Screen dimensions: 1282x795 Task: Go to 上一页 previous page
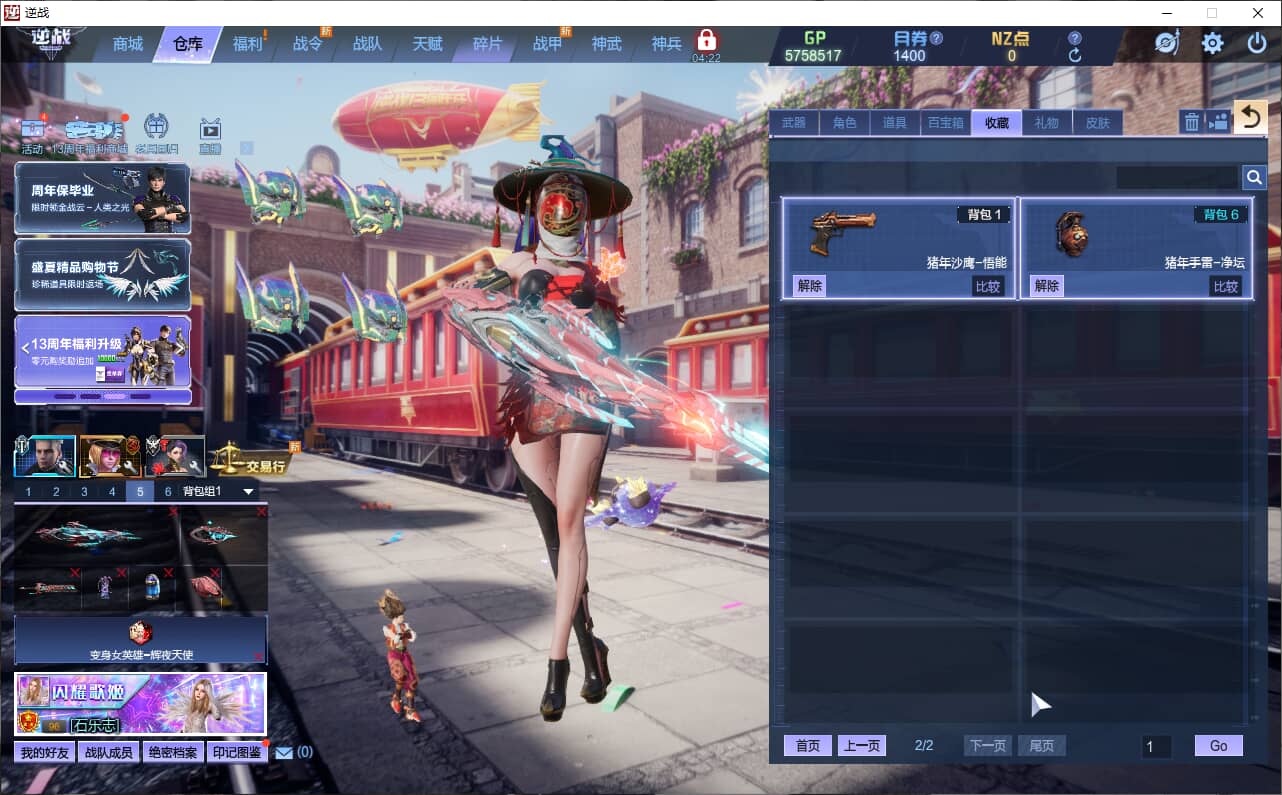coord(862,746)
